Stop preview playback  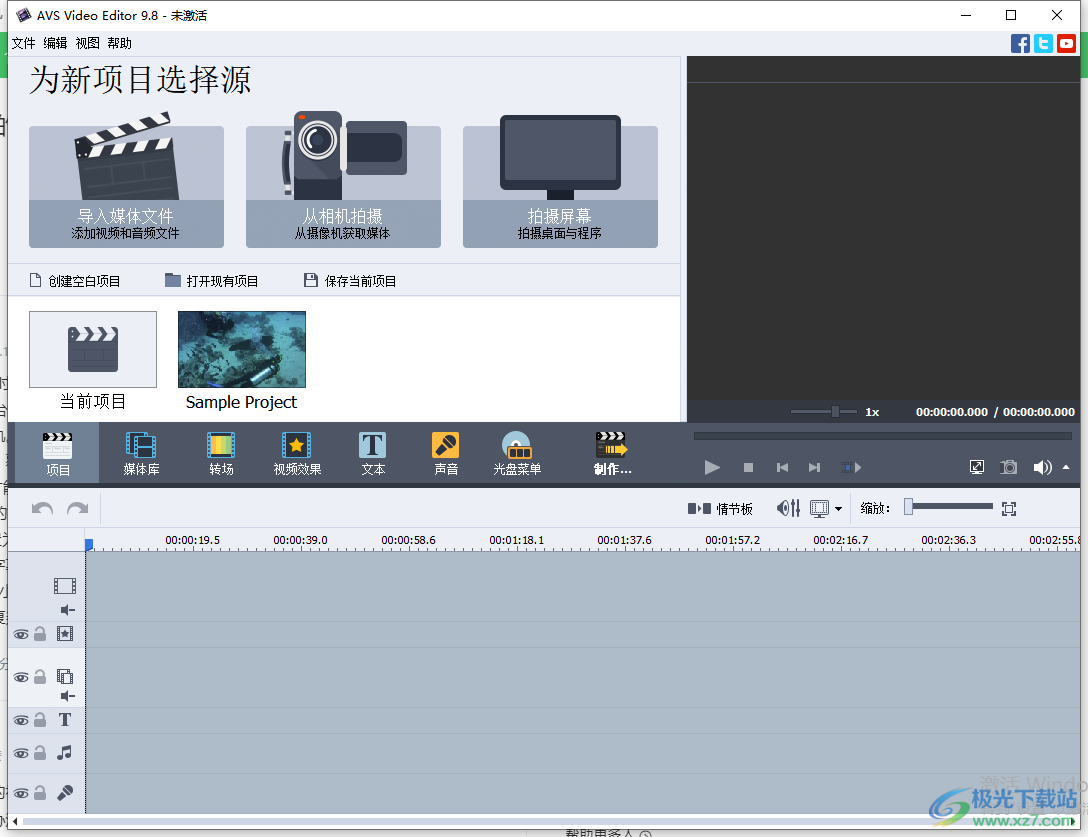748,468
